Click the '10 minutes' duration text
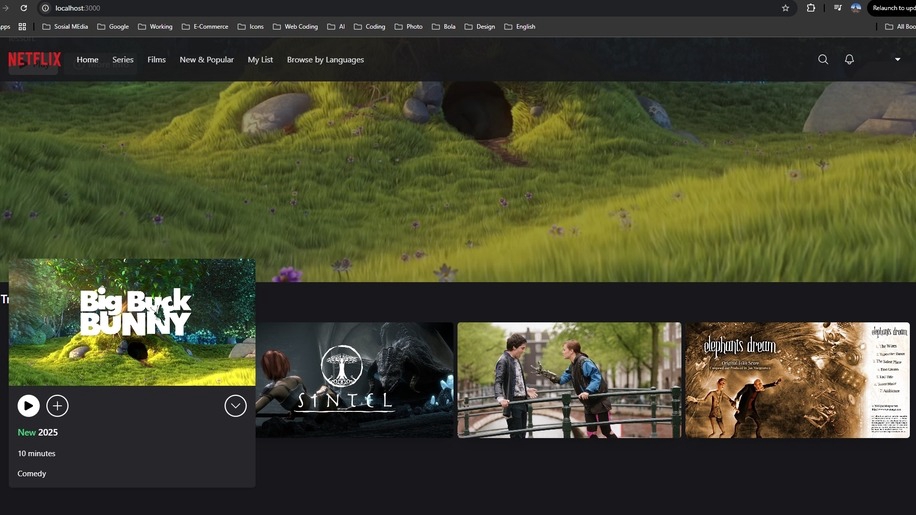The height and width of the screenshot is (515, 916). point(36,453)
